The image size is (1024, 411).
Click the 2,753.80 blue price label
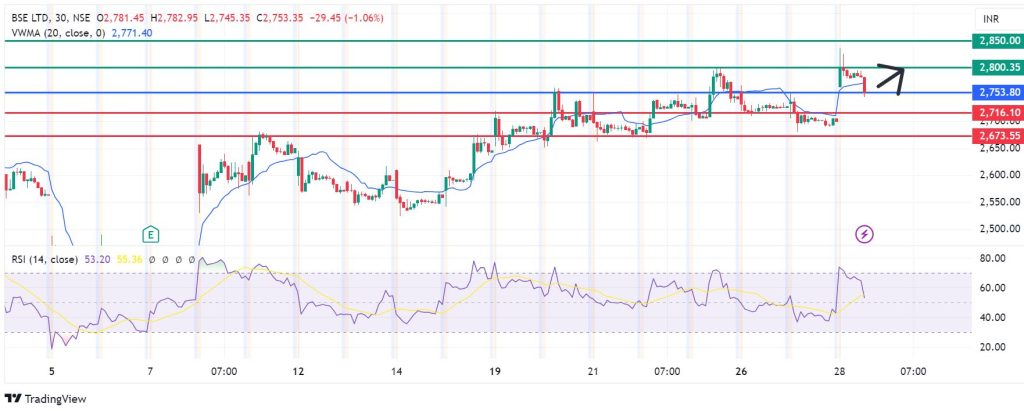click(x=997, y=92)
